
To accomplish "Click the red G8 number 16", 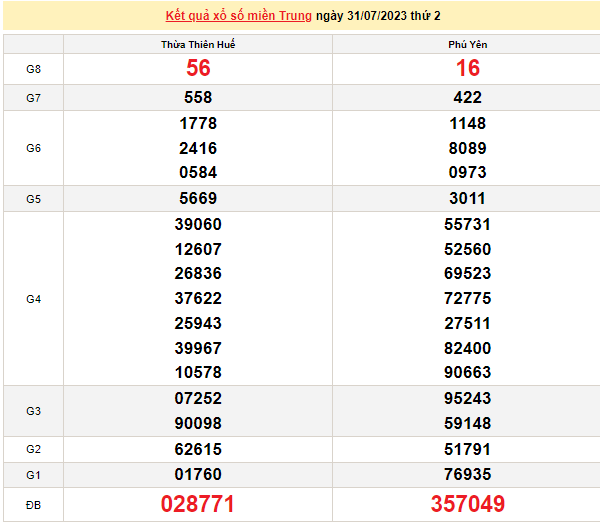I will click(x=467, y=68).
